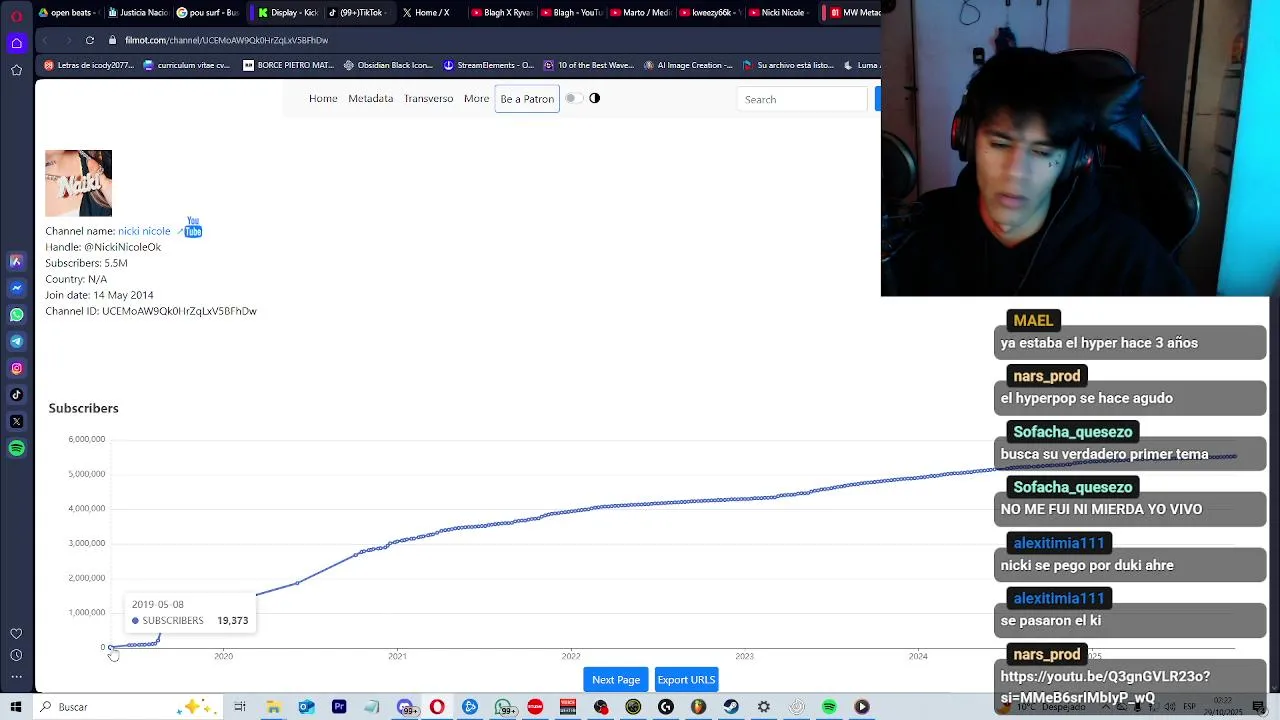Viewport: 1280px width, 720px height.
Task: Click the Nicki channel avatar thumbnail
Action: tap(78, 183)
